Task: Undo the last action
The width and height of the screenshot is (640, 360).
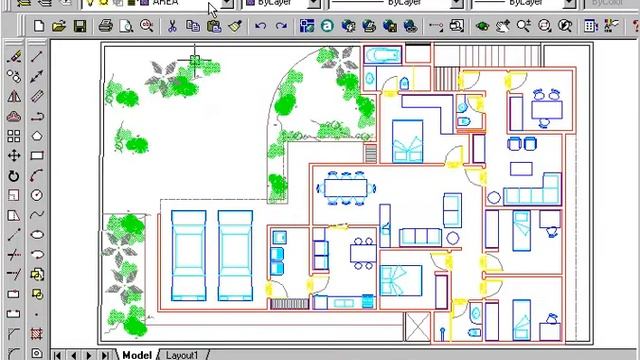Action: coord(260,26)
